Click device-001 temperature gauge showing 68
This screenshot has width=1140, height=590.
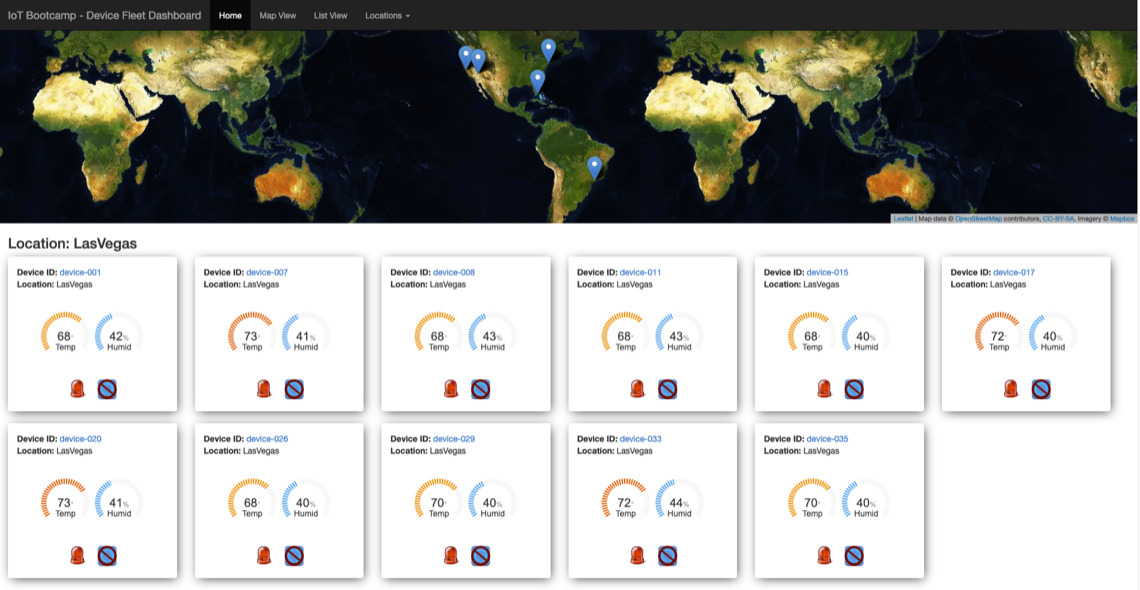[x=65, y=334]
